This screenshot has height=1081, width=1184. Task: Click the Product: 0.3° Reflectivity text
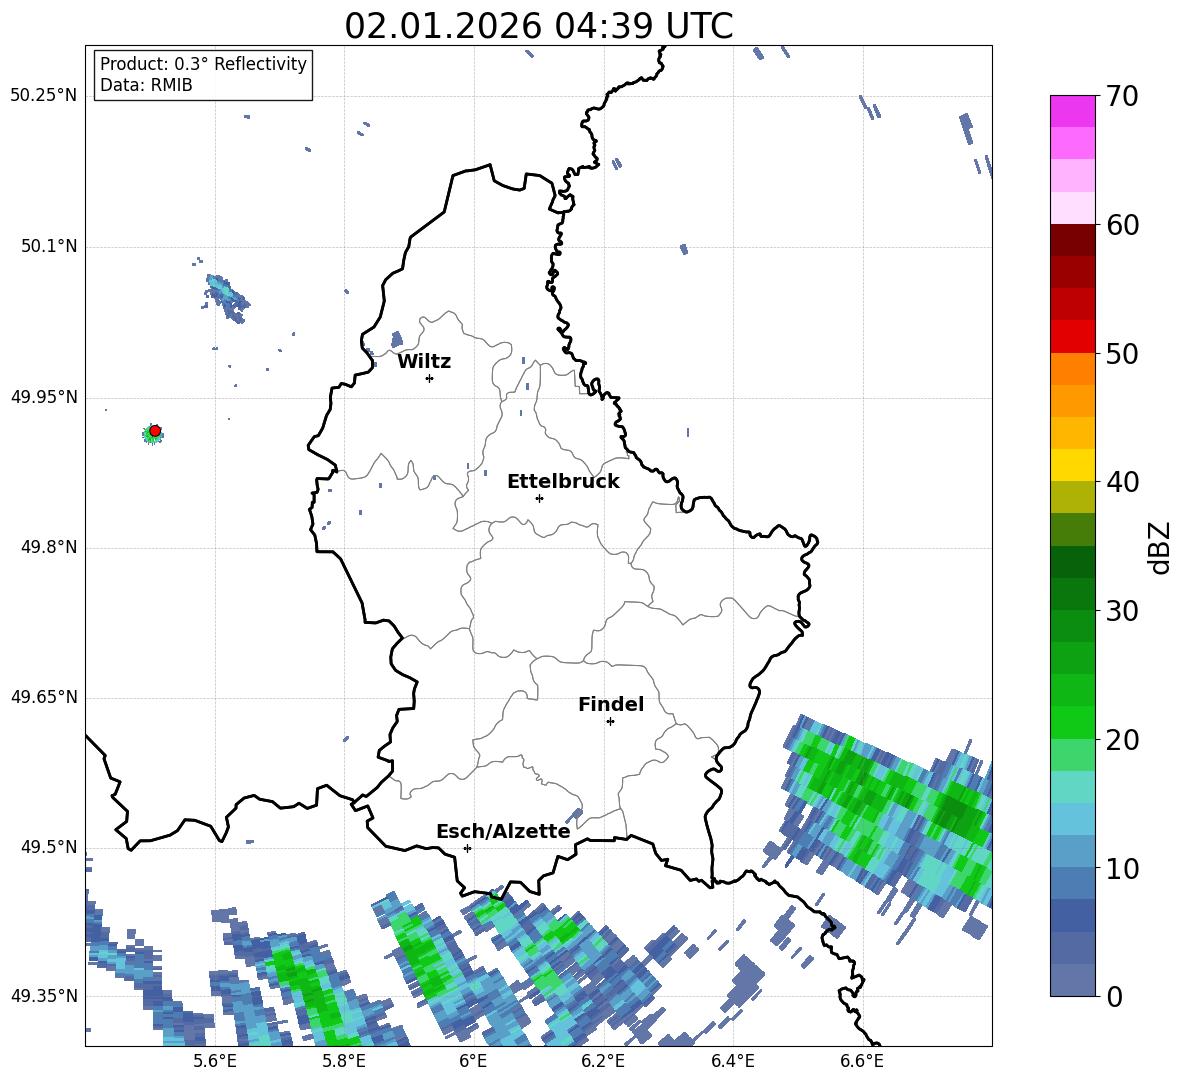click(203, 63)
